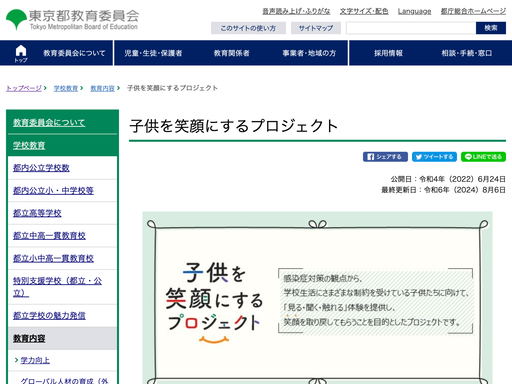Viewport: 512px width, 384px height.
Task: Go to トップページ breadcrumb link
Action: pyautogui.click(x=24, y=88)
